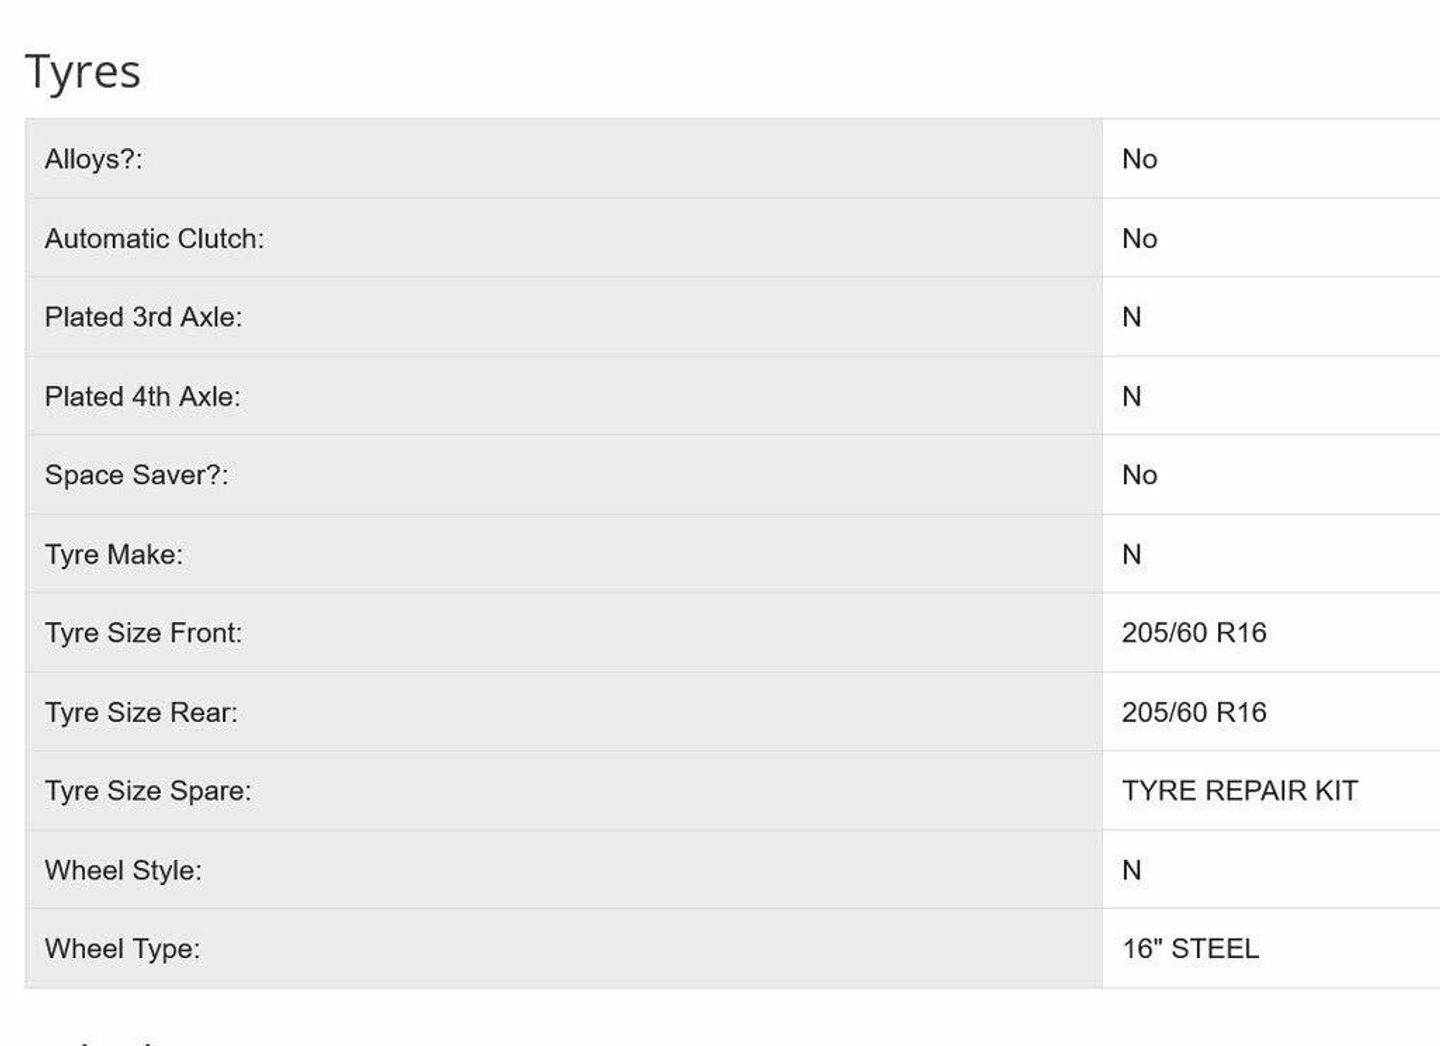1440x1046 pixels.
Task: Select the Wheel Style label
Action: click(123, 871)
